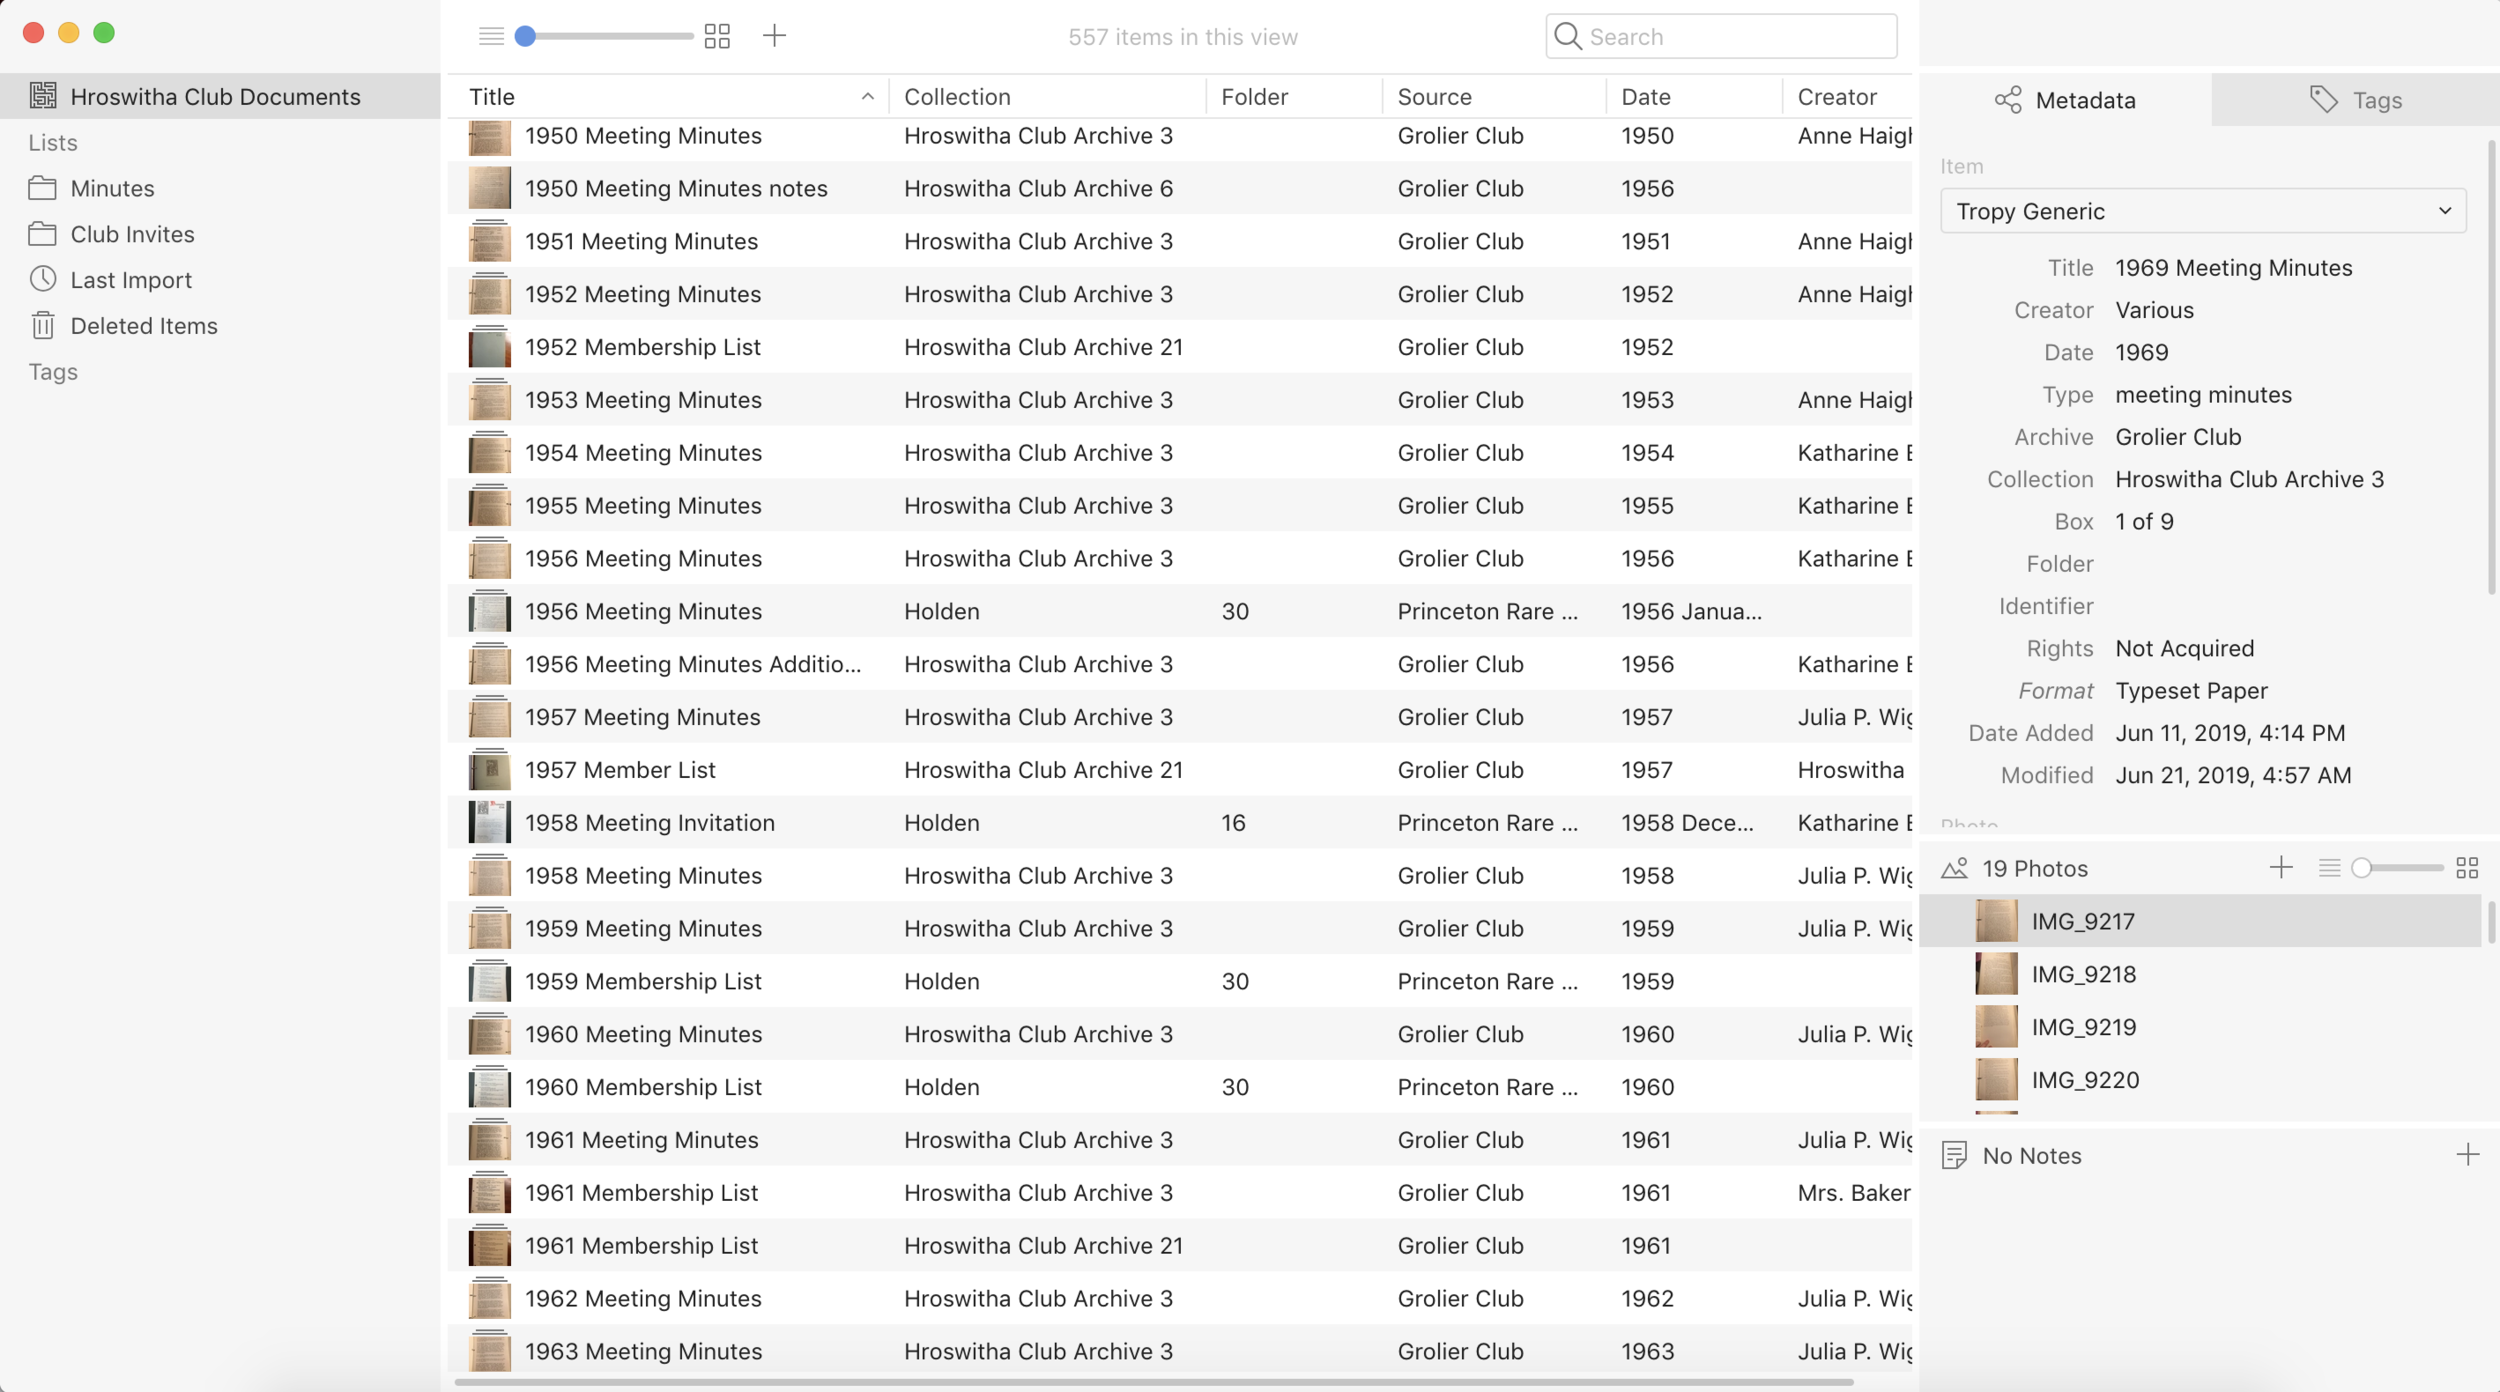Viewport: 2500px width, 1392px height.
Task: Click thumbnail of 1952 Membership List
Action: (x=490, y=347)
